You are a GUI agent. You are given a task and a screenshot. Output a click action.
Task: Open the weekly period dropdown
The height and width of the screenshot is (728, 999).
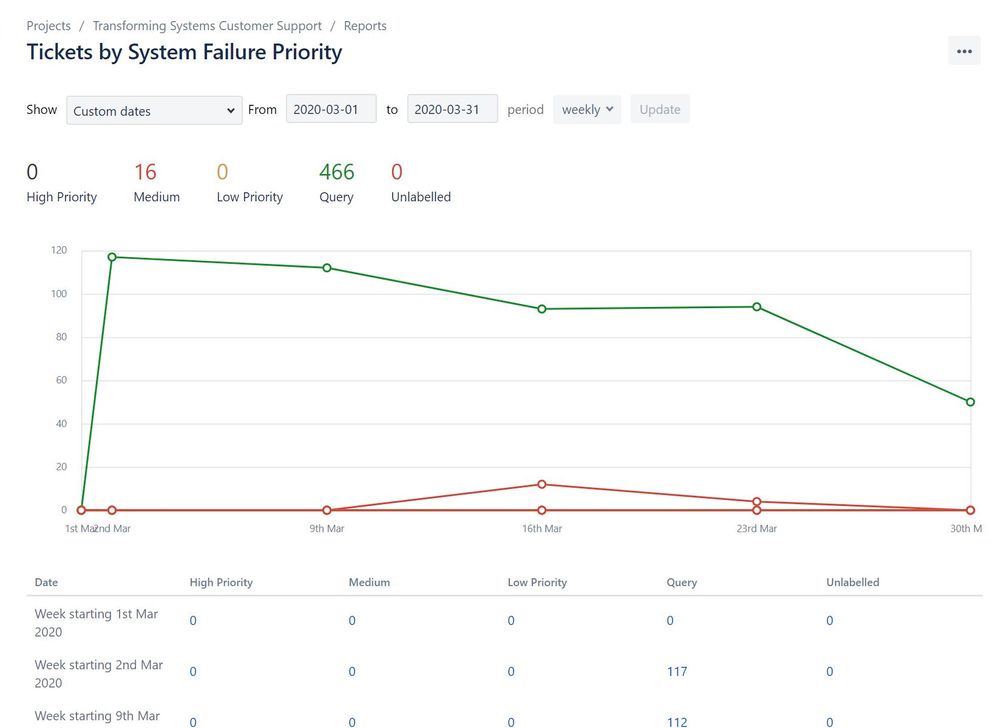click(x=587, y=110)
